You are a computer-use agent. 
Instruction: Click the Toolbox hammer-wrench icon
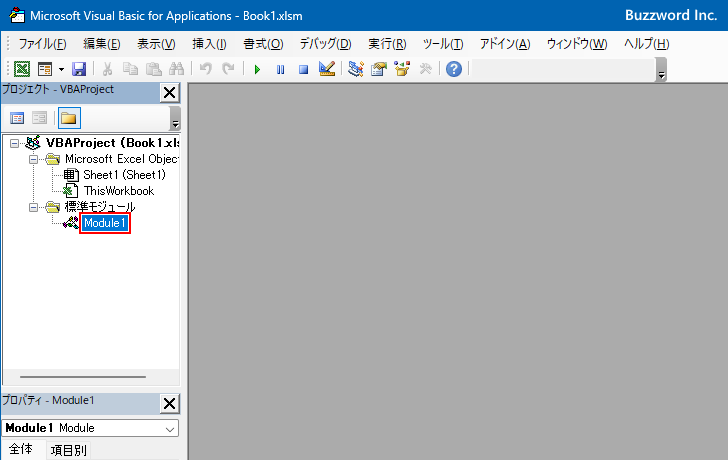click(x=425, y=69)
